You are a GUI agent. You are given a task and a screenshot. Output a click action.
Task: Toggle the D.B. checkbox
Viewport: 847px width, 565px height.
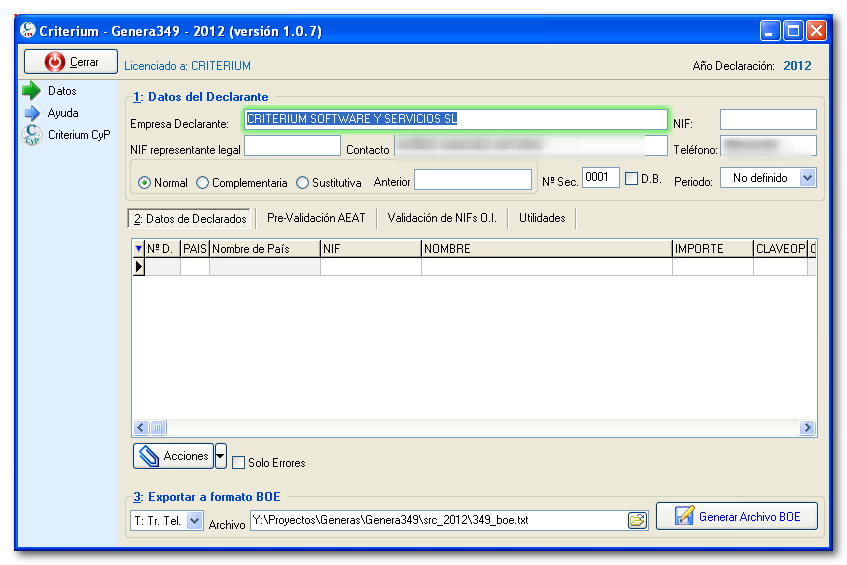click(631, 179)
